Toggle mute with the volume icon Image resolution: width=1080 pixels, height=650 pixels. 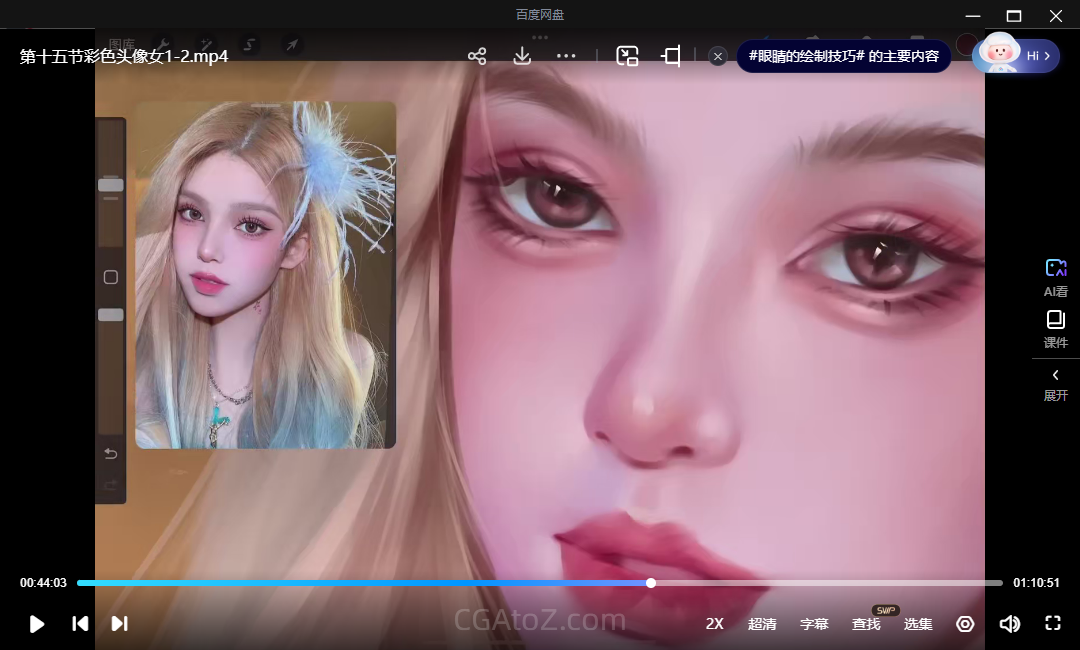coord(1010,624)
